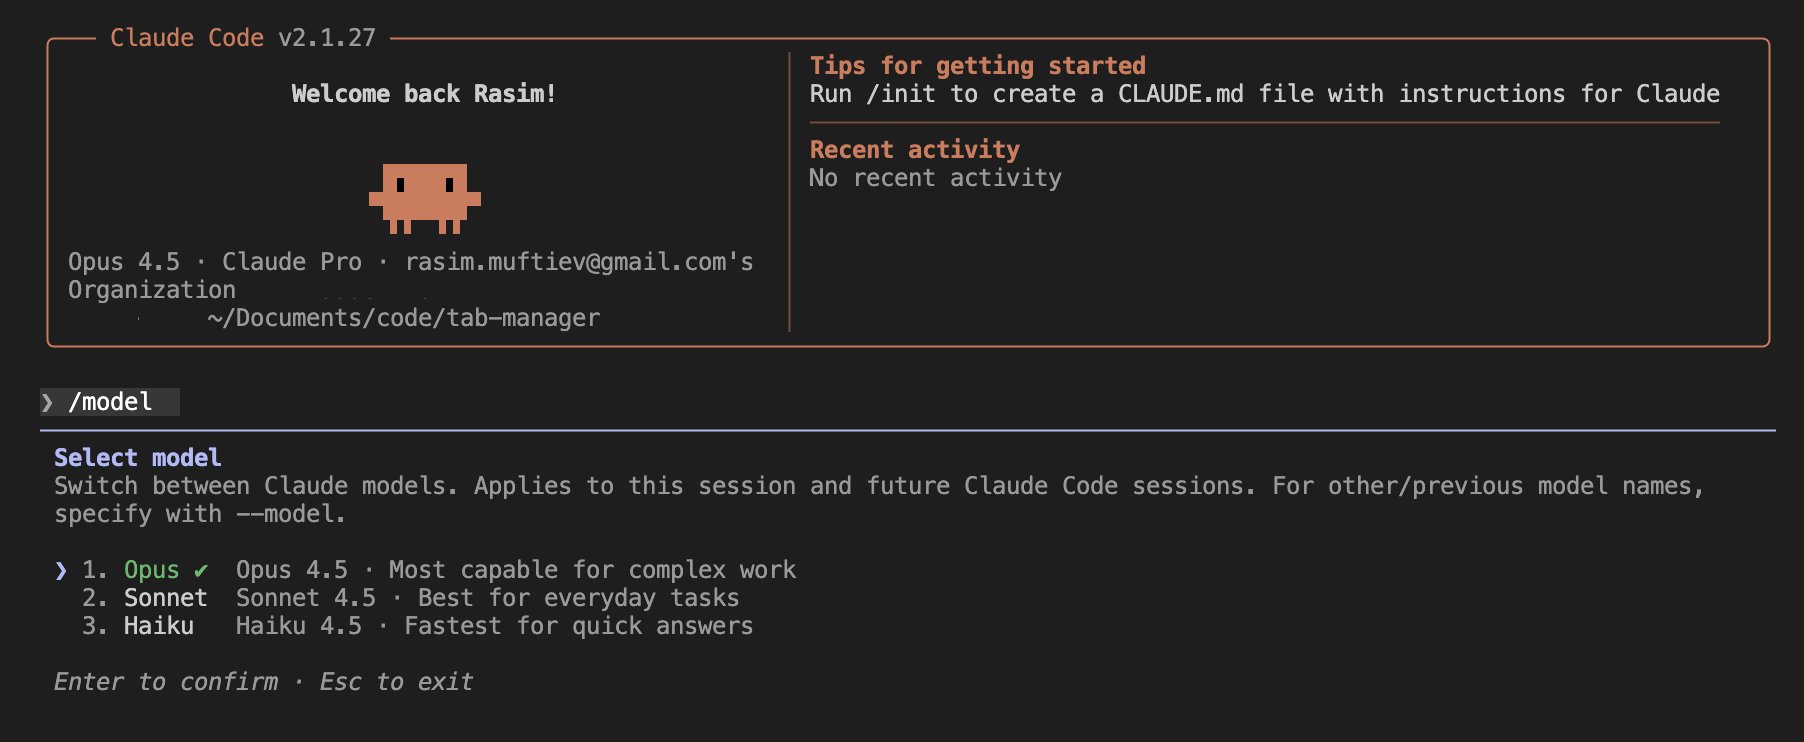Select the Sonnet 4.5 model option
Screen dimensions: 1804x742
click(300, 598)
